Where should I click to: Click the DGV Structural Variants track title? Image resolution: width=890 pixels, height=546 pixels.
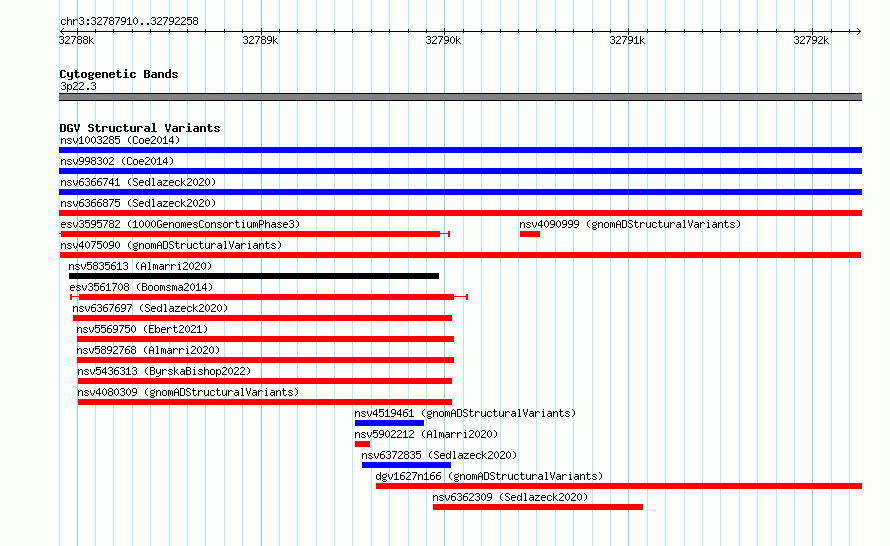pyautogui.click(x=140, y=128)
